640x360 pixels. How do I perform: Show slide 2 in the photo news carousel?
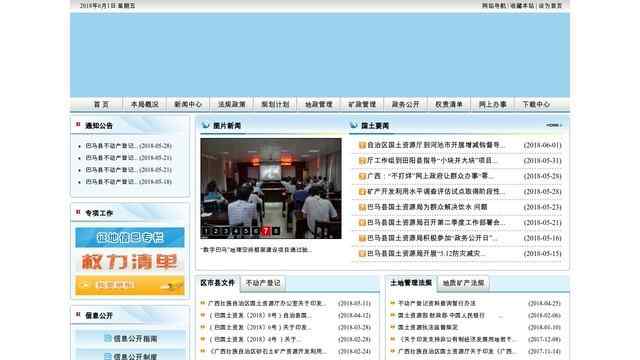(x=216, y=231)
